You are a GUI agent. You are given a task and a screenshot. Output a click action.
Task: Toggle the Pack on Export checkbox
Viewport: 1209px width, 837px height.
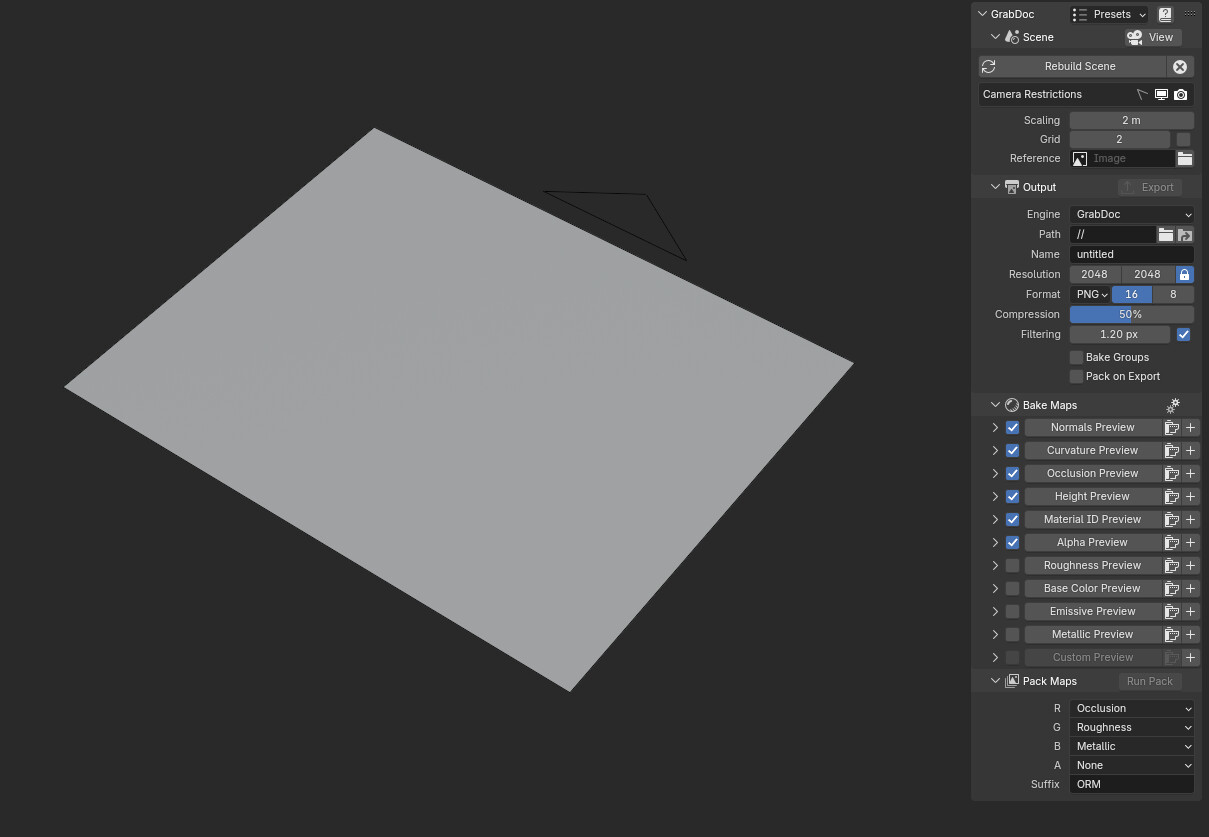pyautogui.click(x=1076, y=376)
